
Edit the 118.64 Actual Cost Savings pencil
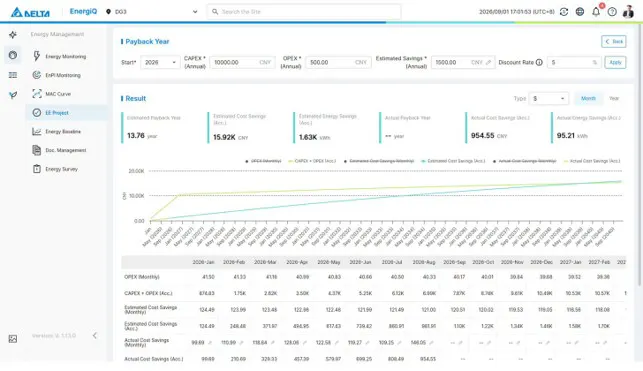click(273, 343)
